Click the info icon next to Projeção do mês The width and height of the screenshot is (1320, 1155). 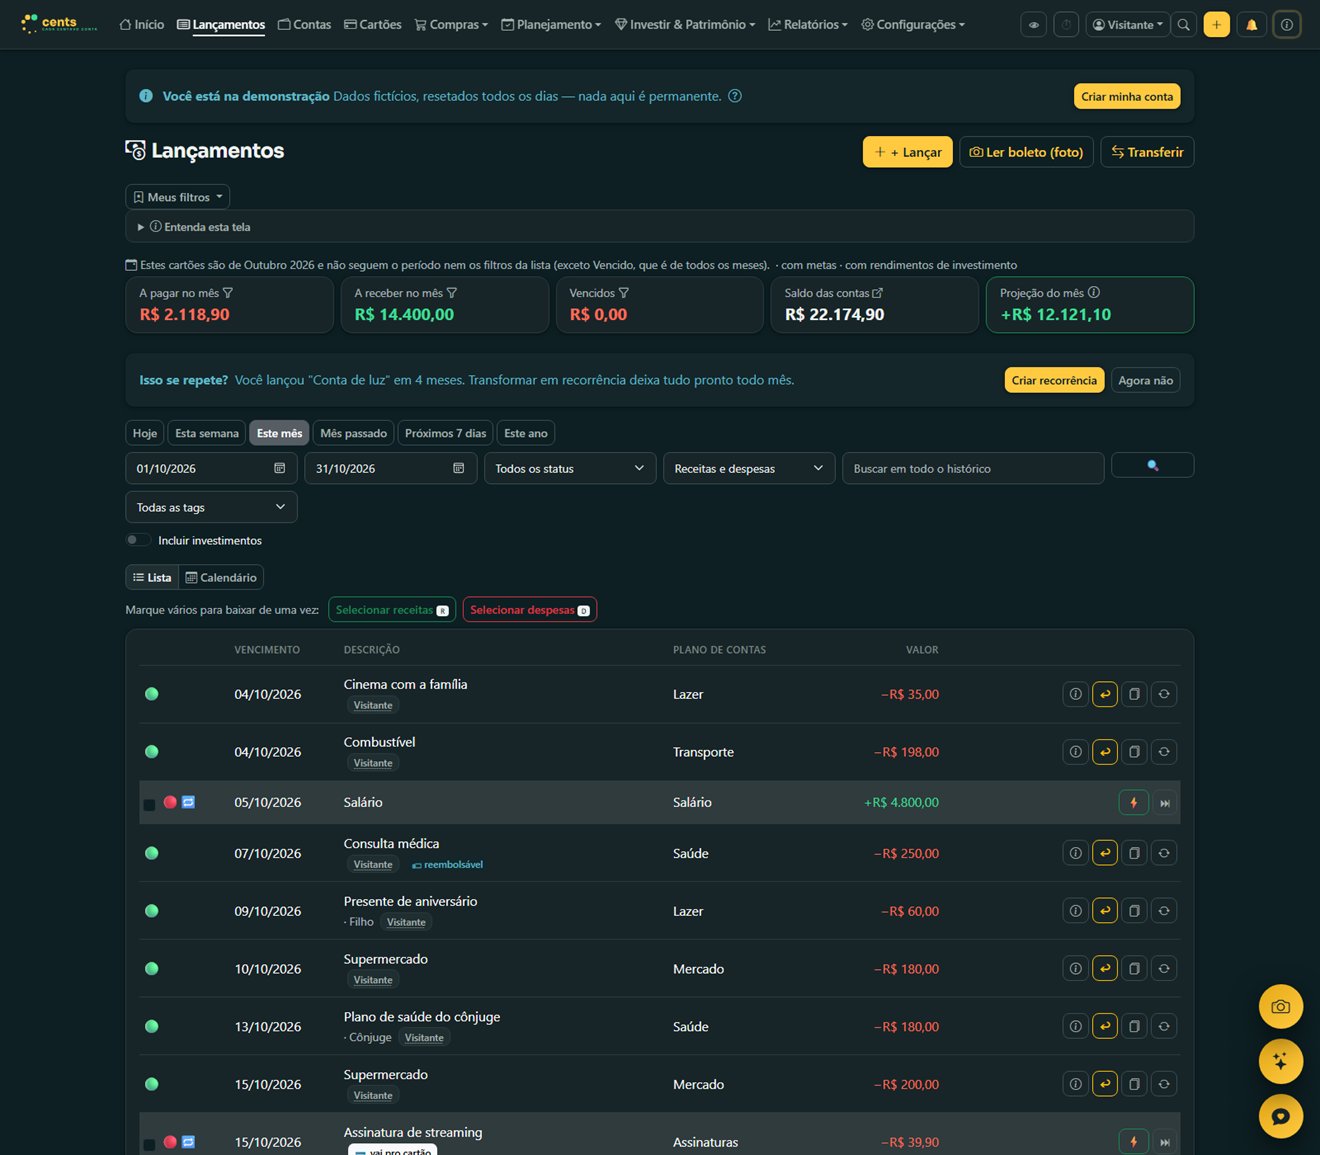coord(1094,292)
